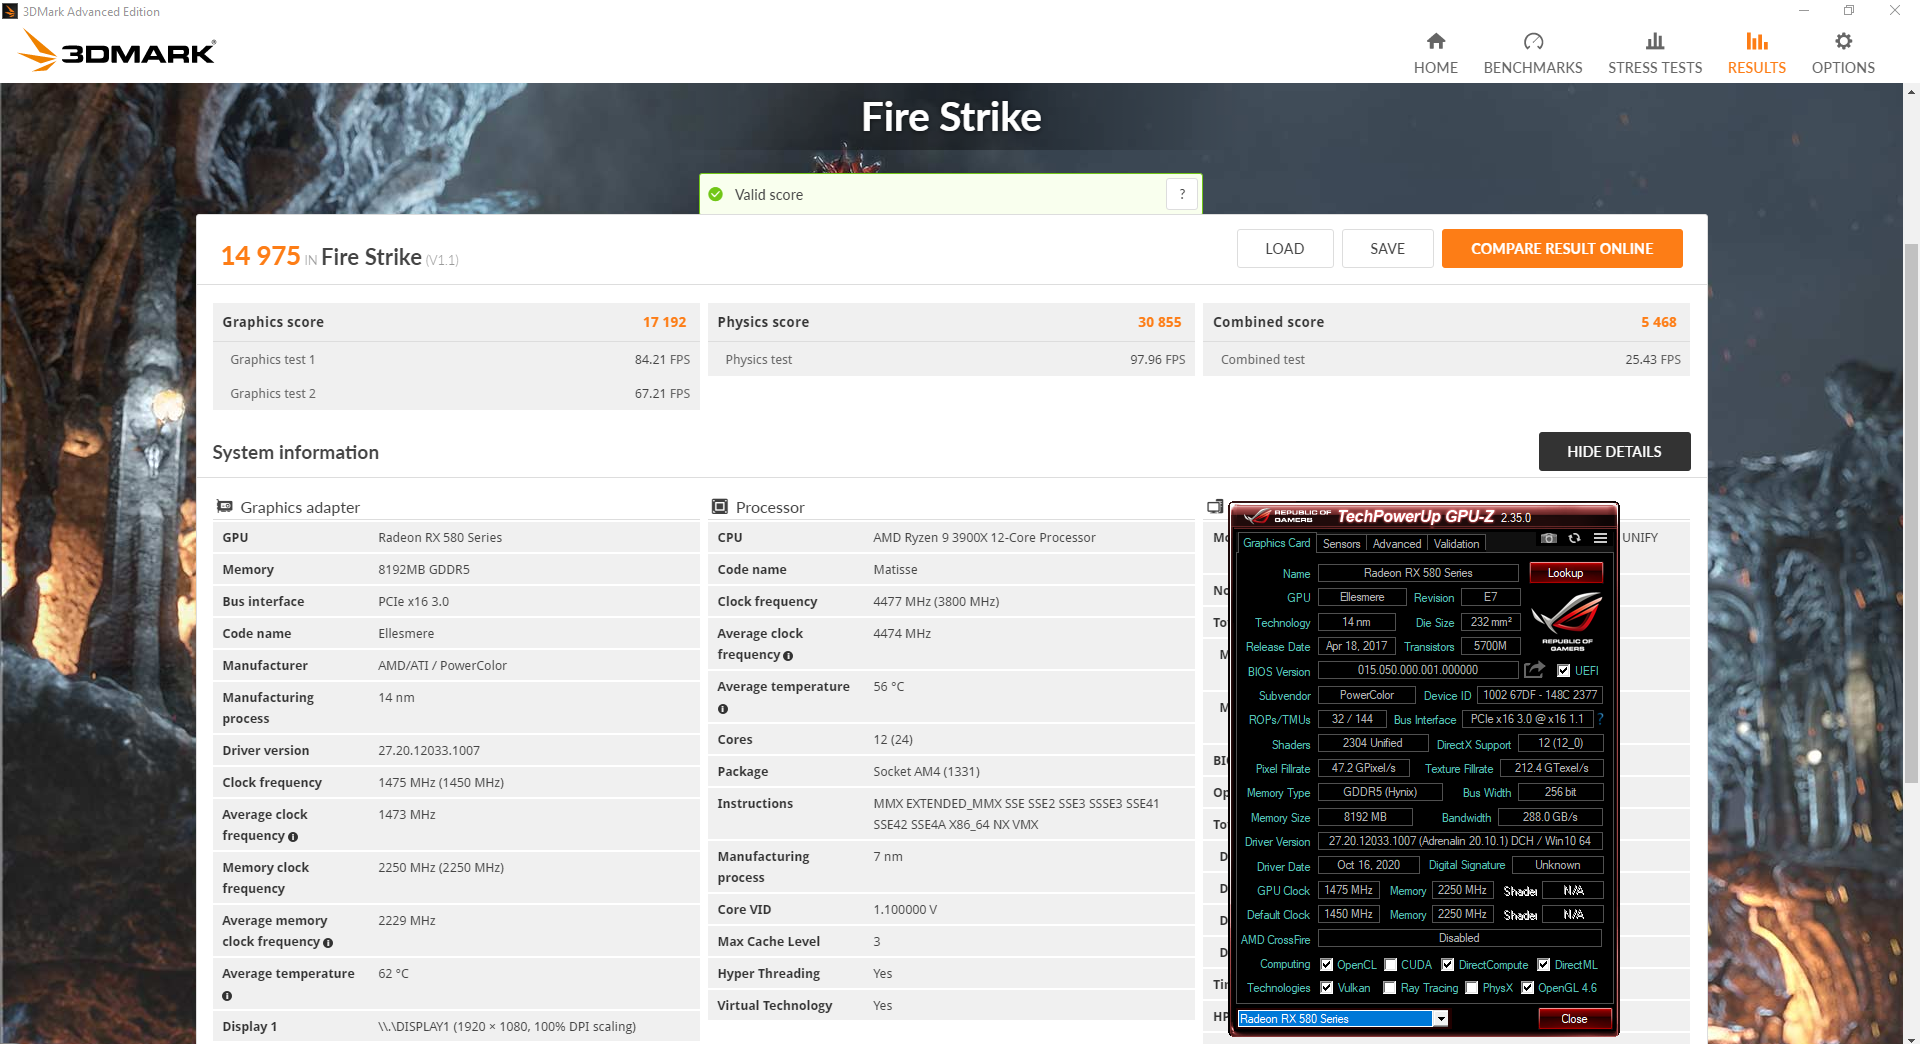The width and height of the screenshot is (1920, 1044).
Task: Click the LOAD button
Action: (x=1284, y=249)
